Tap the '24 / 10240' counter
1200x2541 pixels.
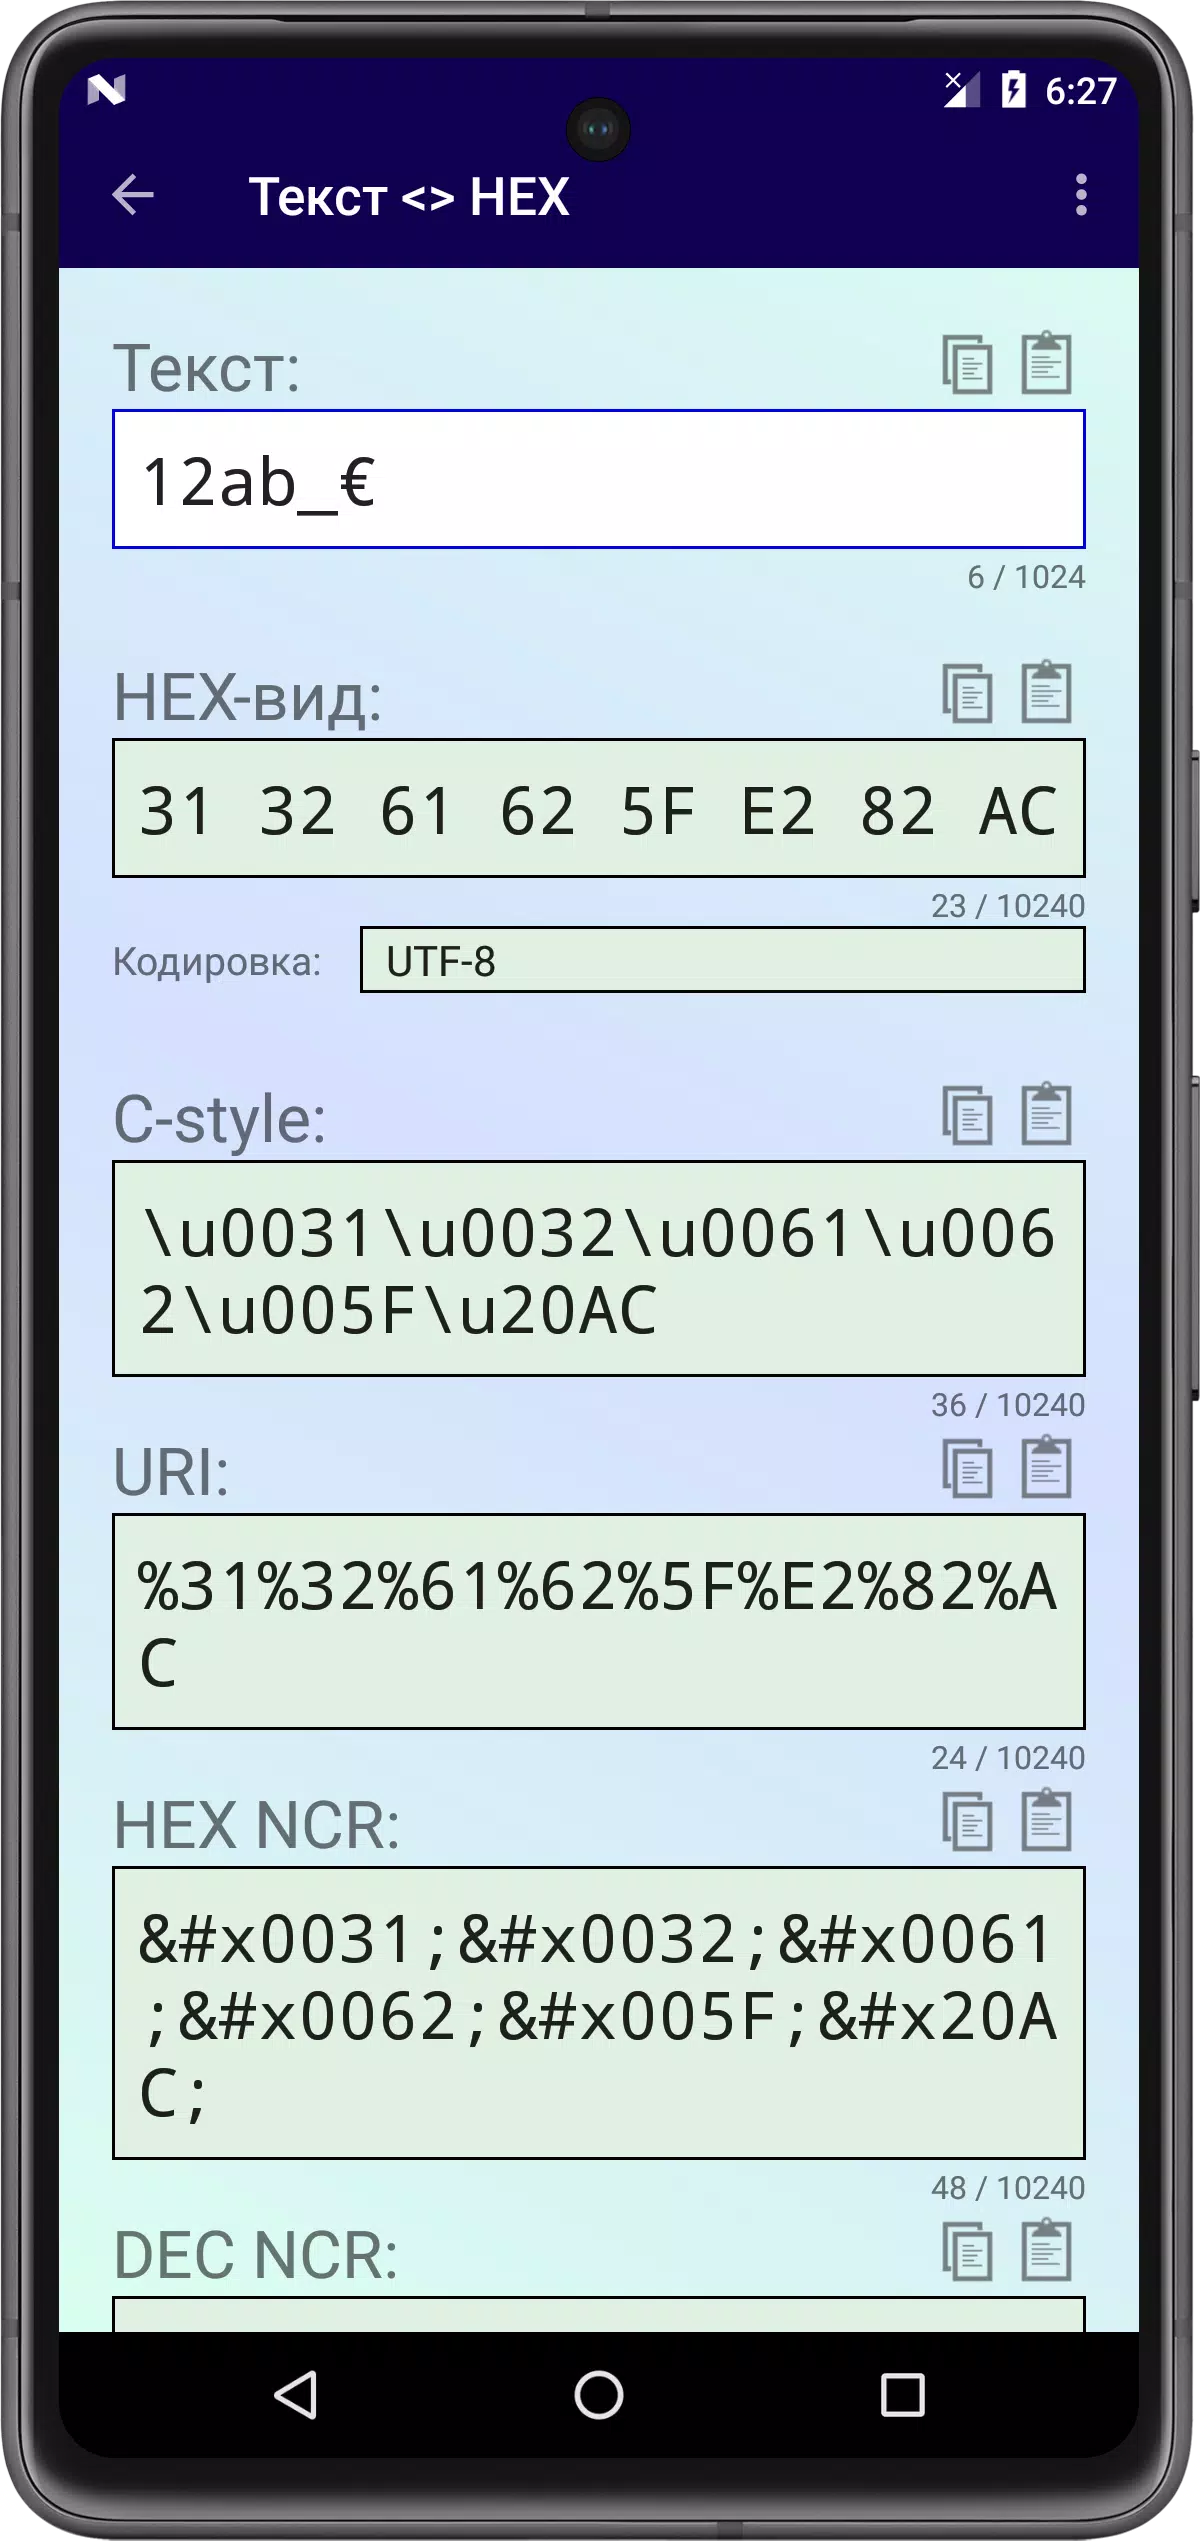[1008, 1758]
